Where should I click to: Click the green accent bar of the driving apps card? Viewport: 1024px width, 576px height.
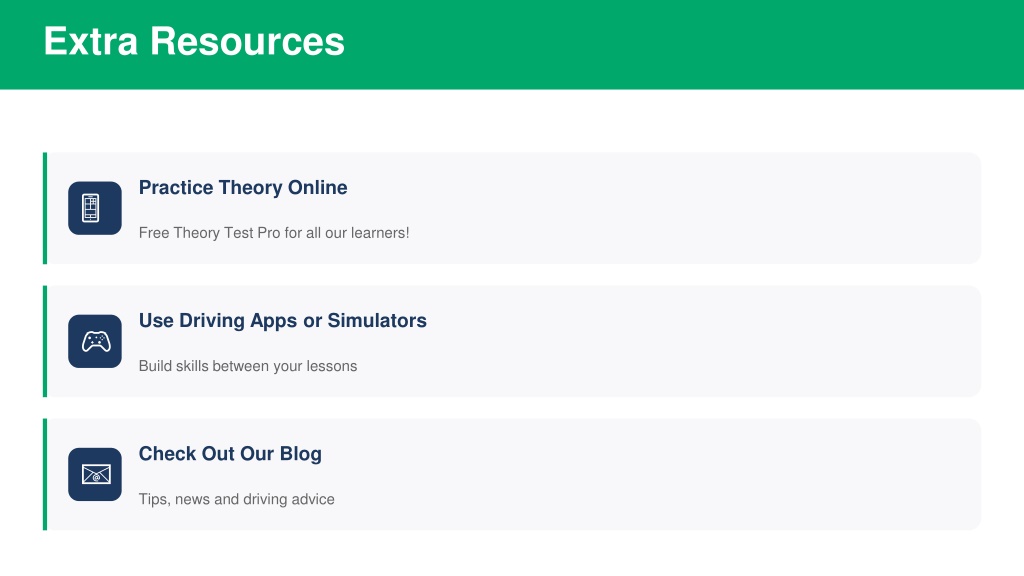[x=45, y=341]
